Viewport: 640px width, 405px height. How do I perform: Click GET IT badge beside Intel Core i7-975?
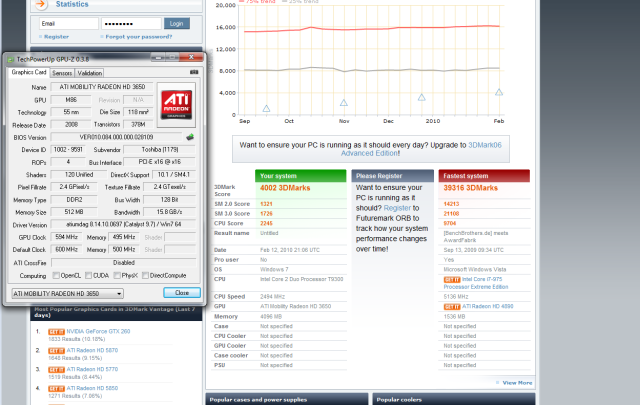coord(452,280)
